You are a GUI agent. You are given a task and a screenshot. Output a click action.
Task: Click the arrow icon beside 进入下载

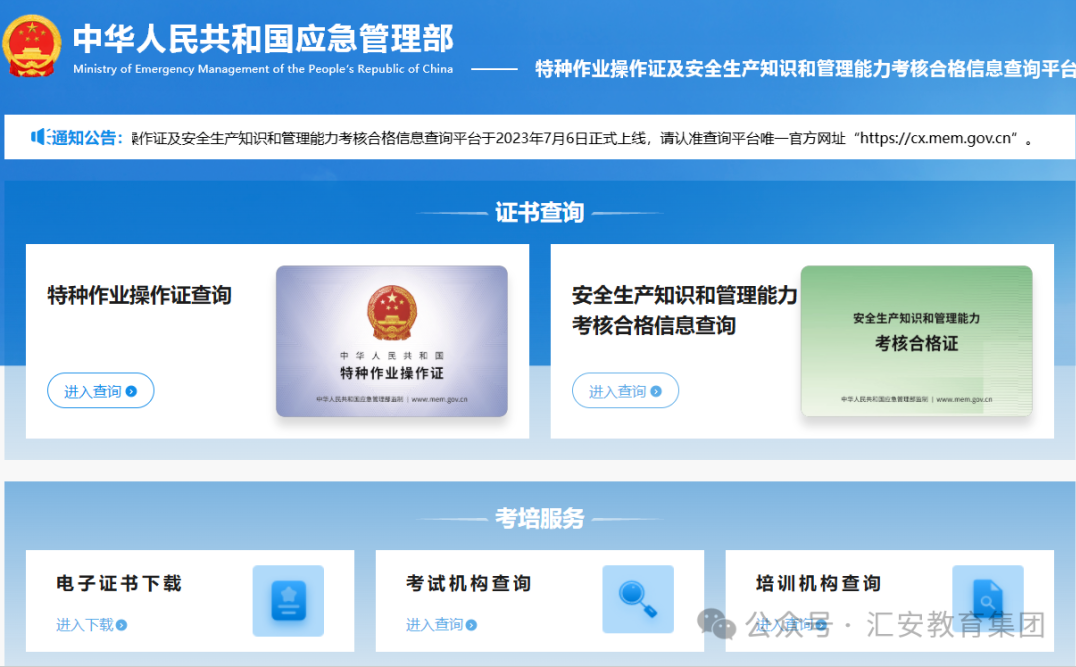tap(122, 625)
